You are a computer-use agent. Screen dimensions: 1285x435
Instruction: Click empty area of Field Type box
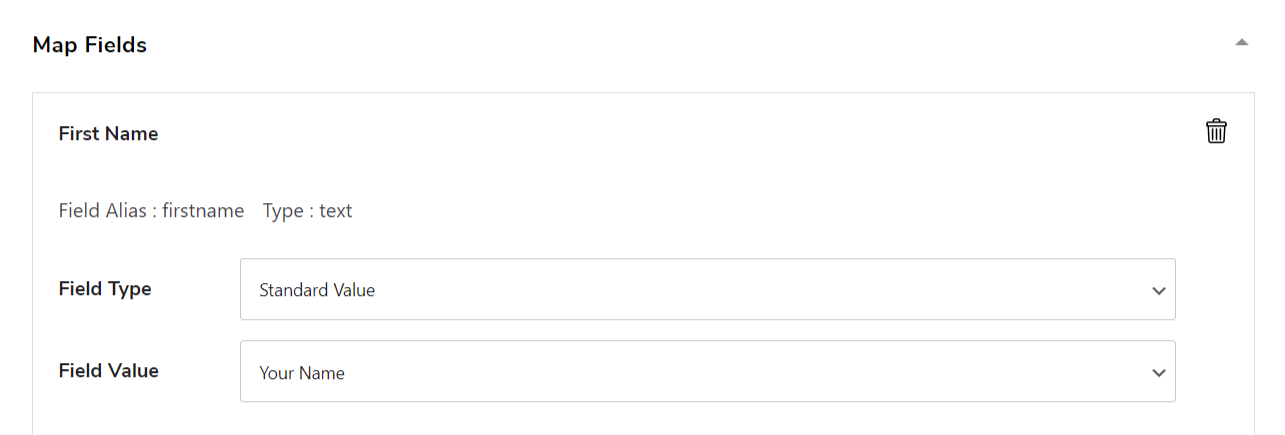click(760, 290)
